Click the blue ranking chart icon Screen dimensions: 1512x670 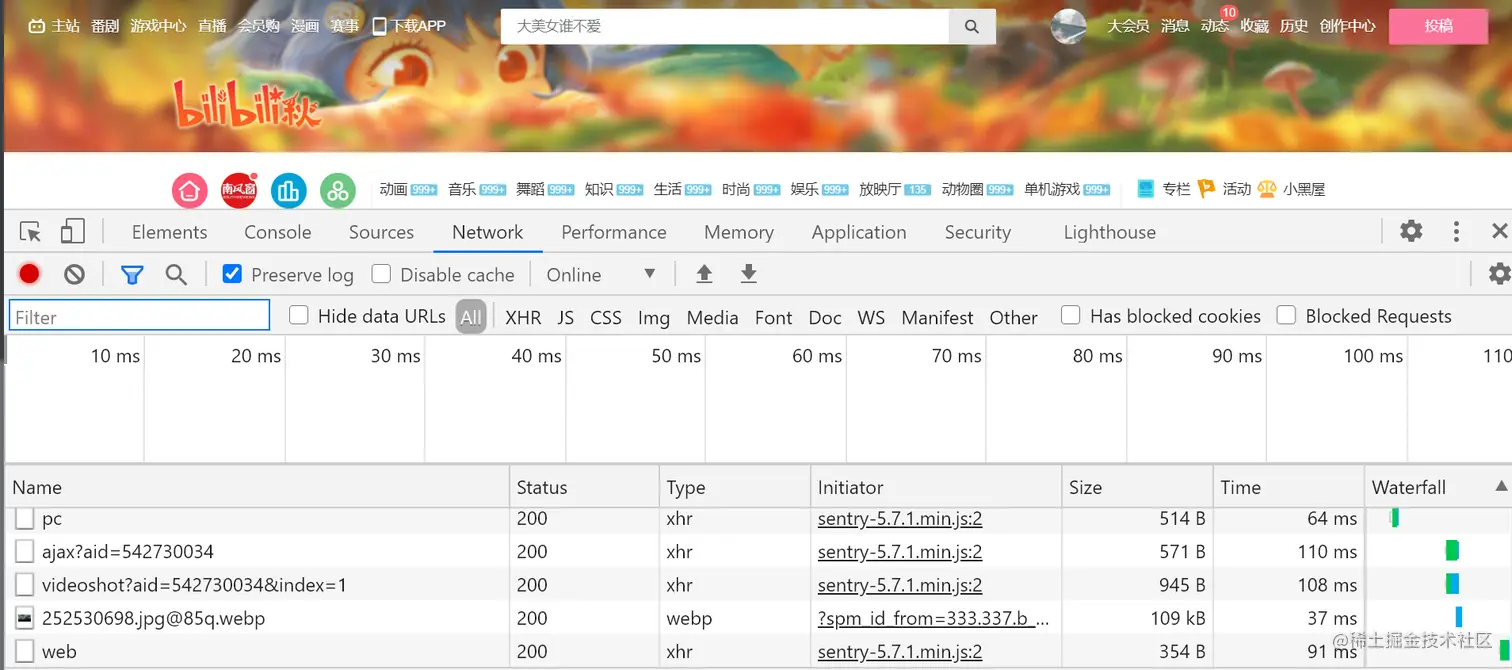288,190
